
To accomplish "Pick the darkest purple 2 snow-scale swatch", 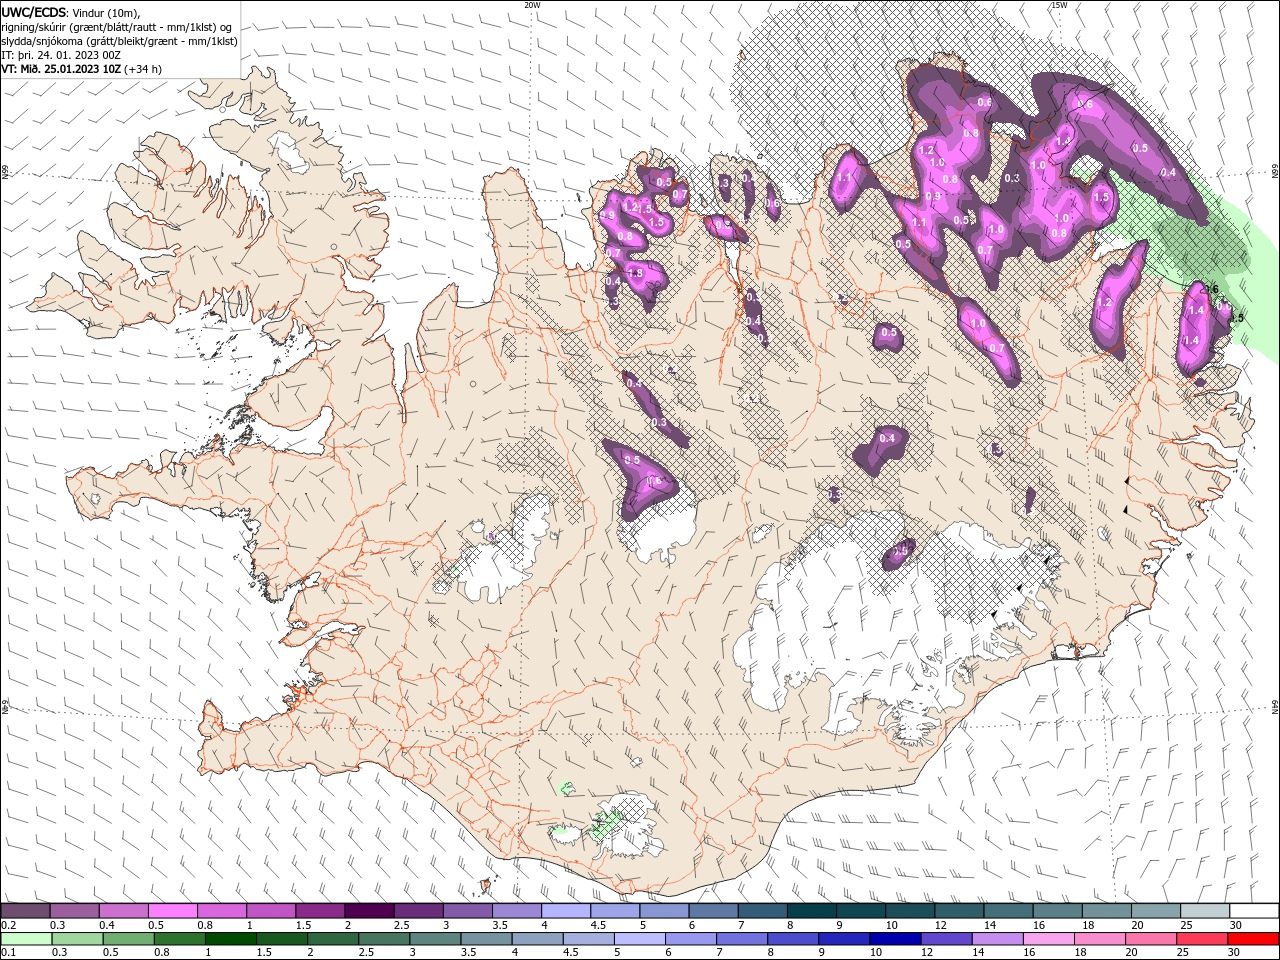I will pyautogui.click(x=369, y=911).
